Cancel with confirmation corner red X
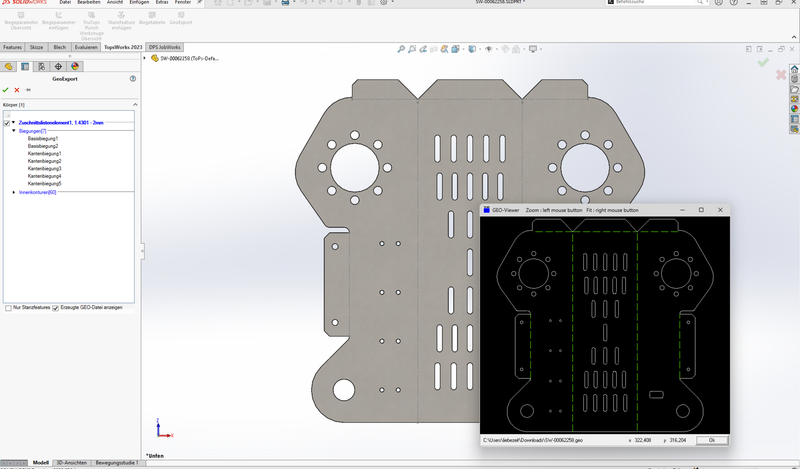 tap(781, 75)
